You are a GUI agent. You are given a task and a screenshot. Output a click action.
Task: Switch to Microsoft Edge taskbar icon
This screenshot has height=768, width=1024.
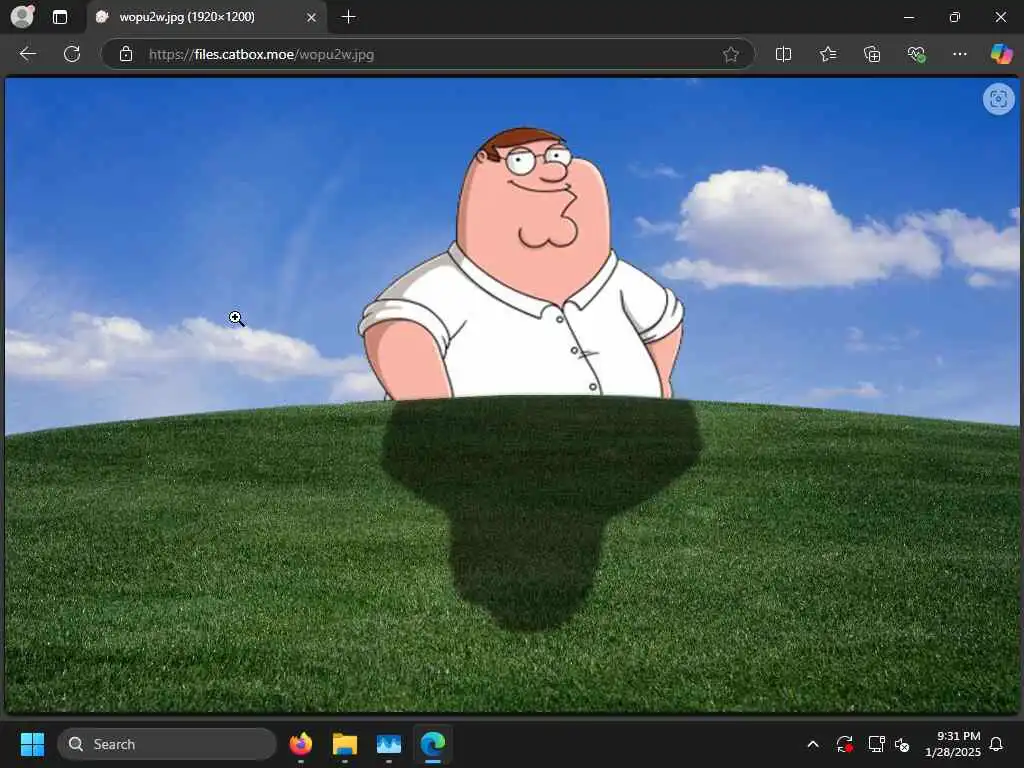(432, 744)
